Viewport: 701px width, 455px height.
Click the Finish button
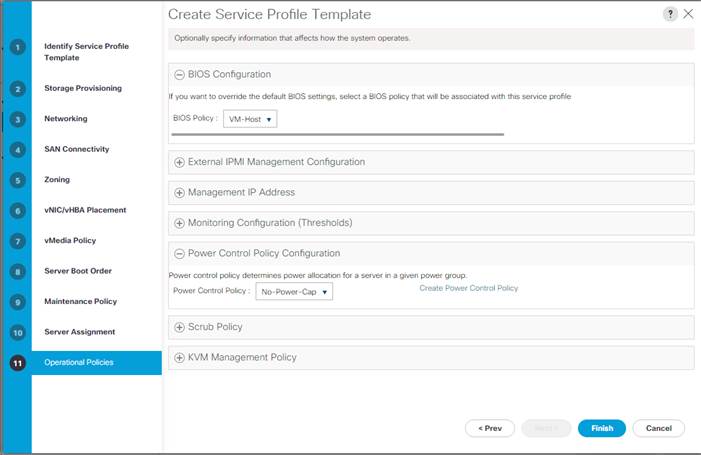602,428
